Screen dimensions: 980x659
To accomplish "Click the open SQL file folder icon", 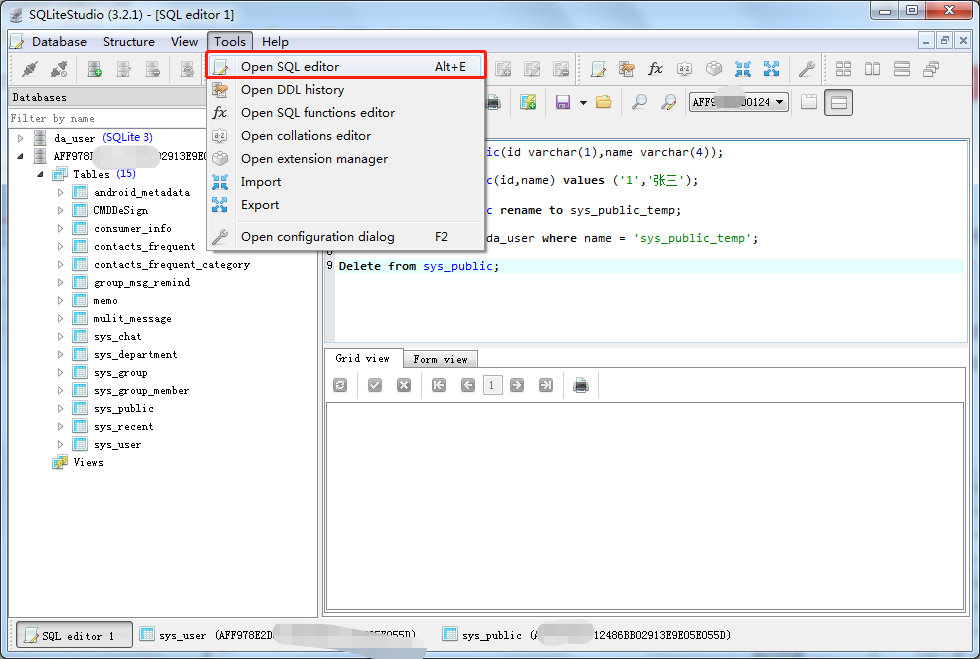I will point(604,102).
